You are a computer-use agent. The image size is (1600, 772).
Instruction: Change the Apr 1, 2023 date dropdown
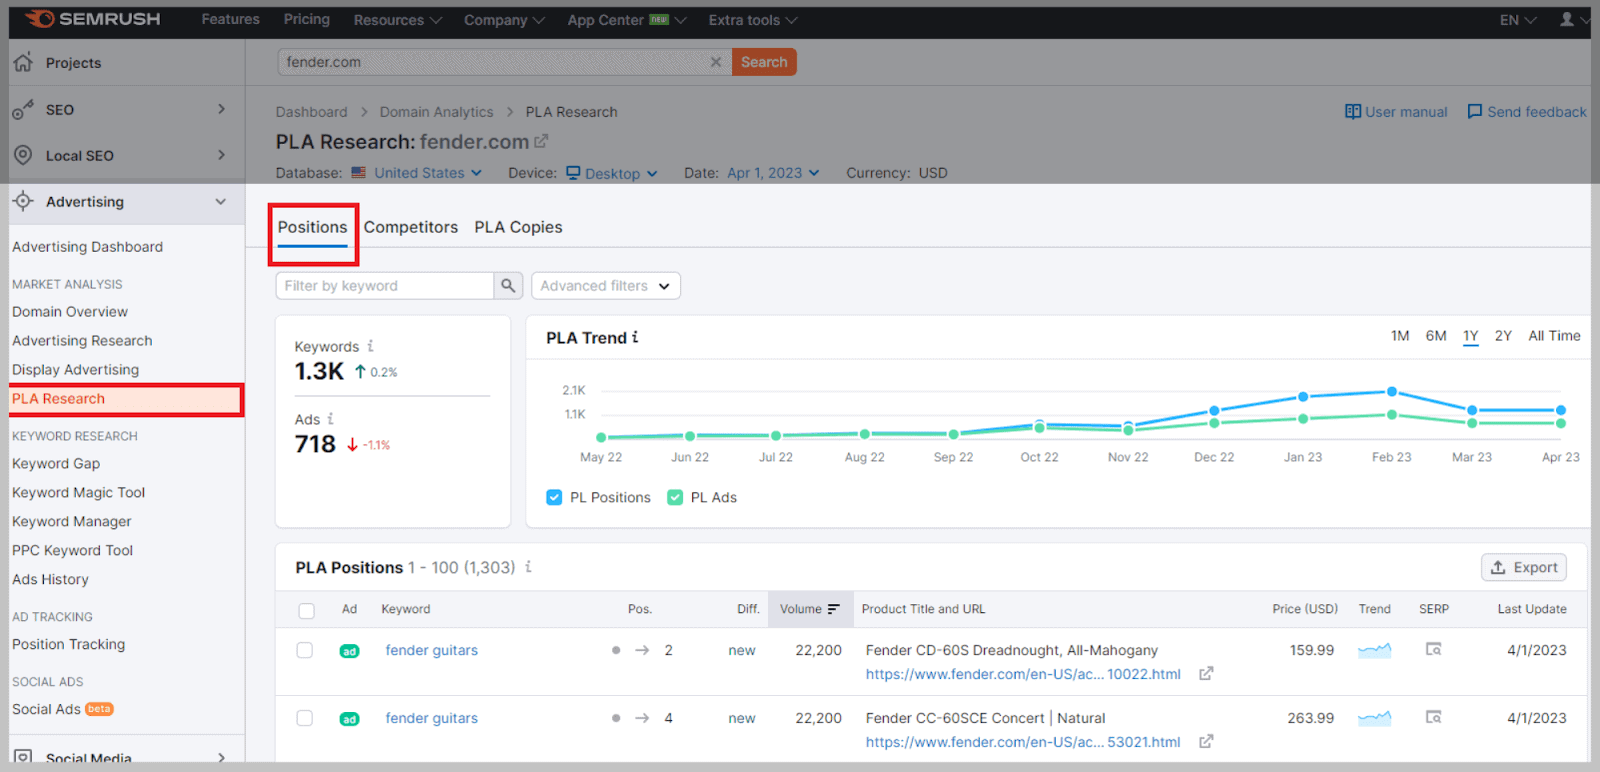pos(773,173)
